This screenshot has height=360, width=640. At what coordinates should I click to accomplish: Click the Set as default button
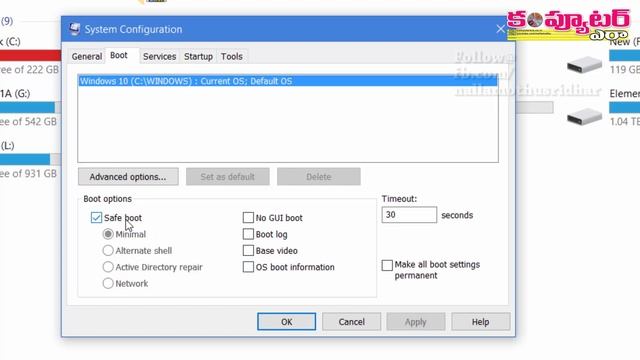[227, 177]
